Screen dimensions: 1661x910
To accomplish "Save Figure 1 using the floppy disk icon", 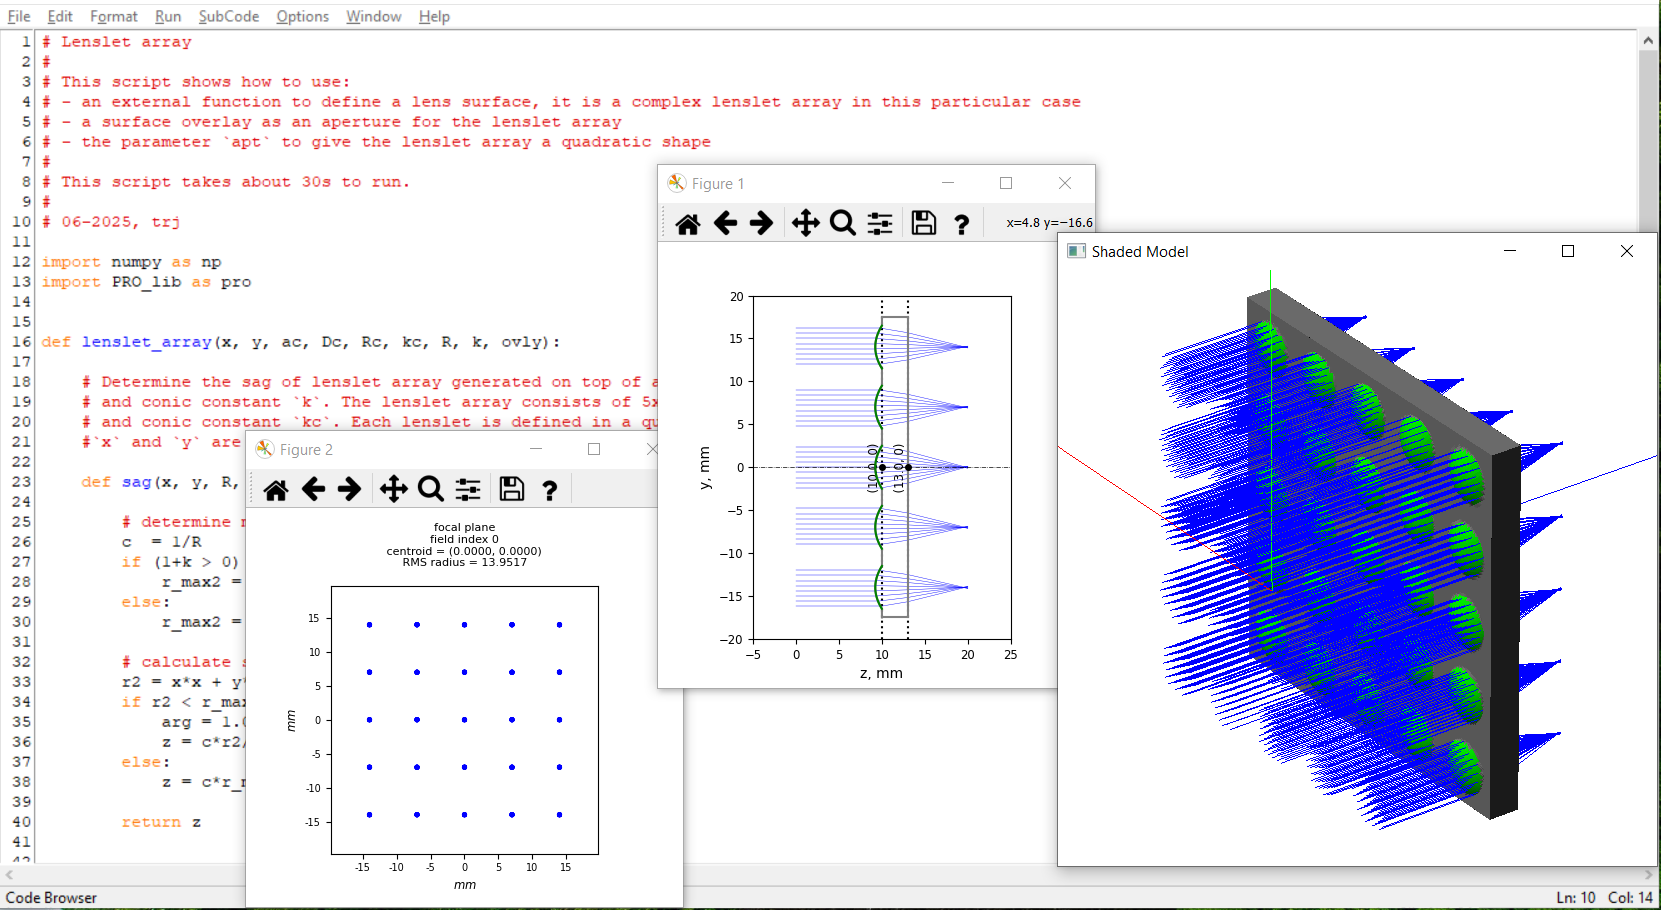I will pyautogui.click(x=924, y=223).
